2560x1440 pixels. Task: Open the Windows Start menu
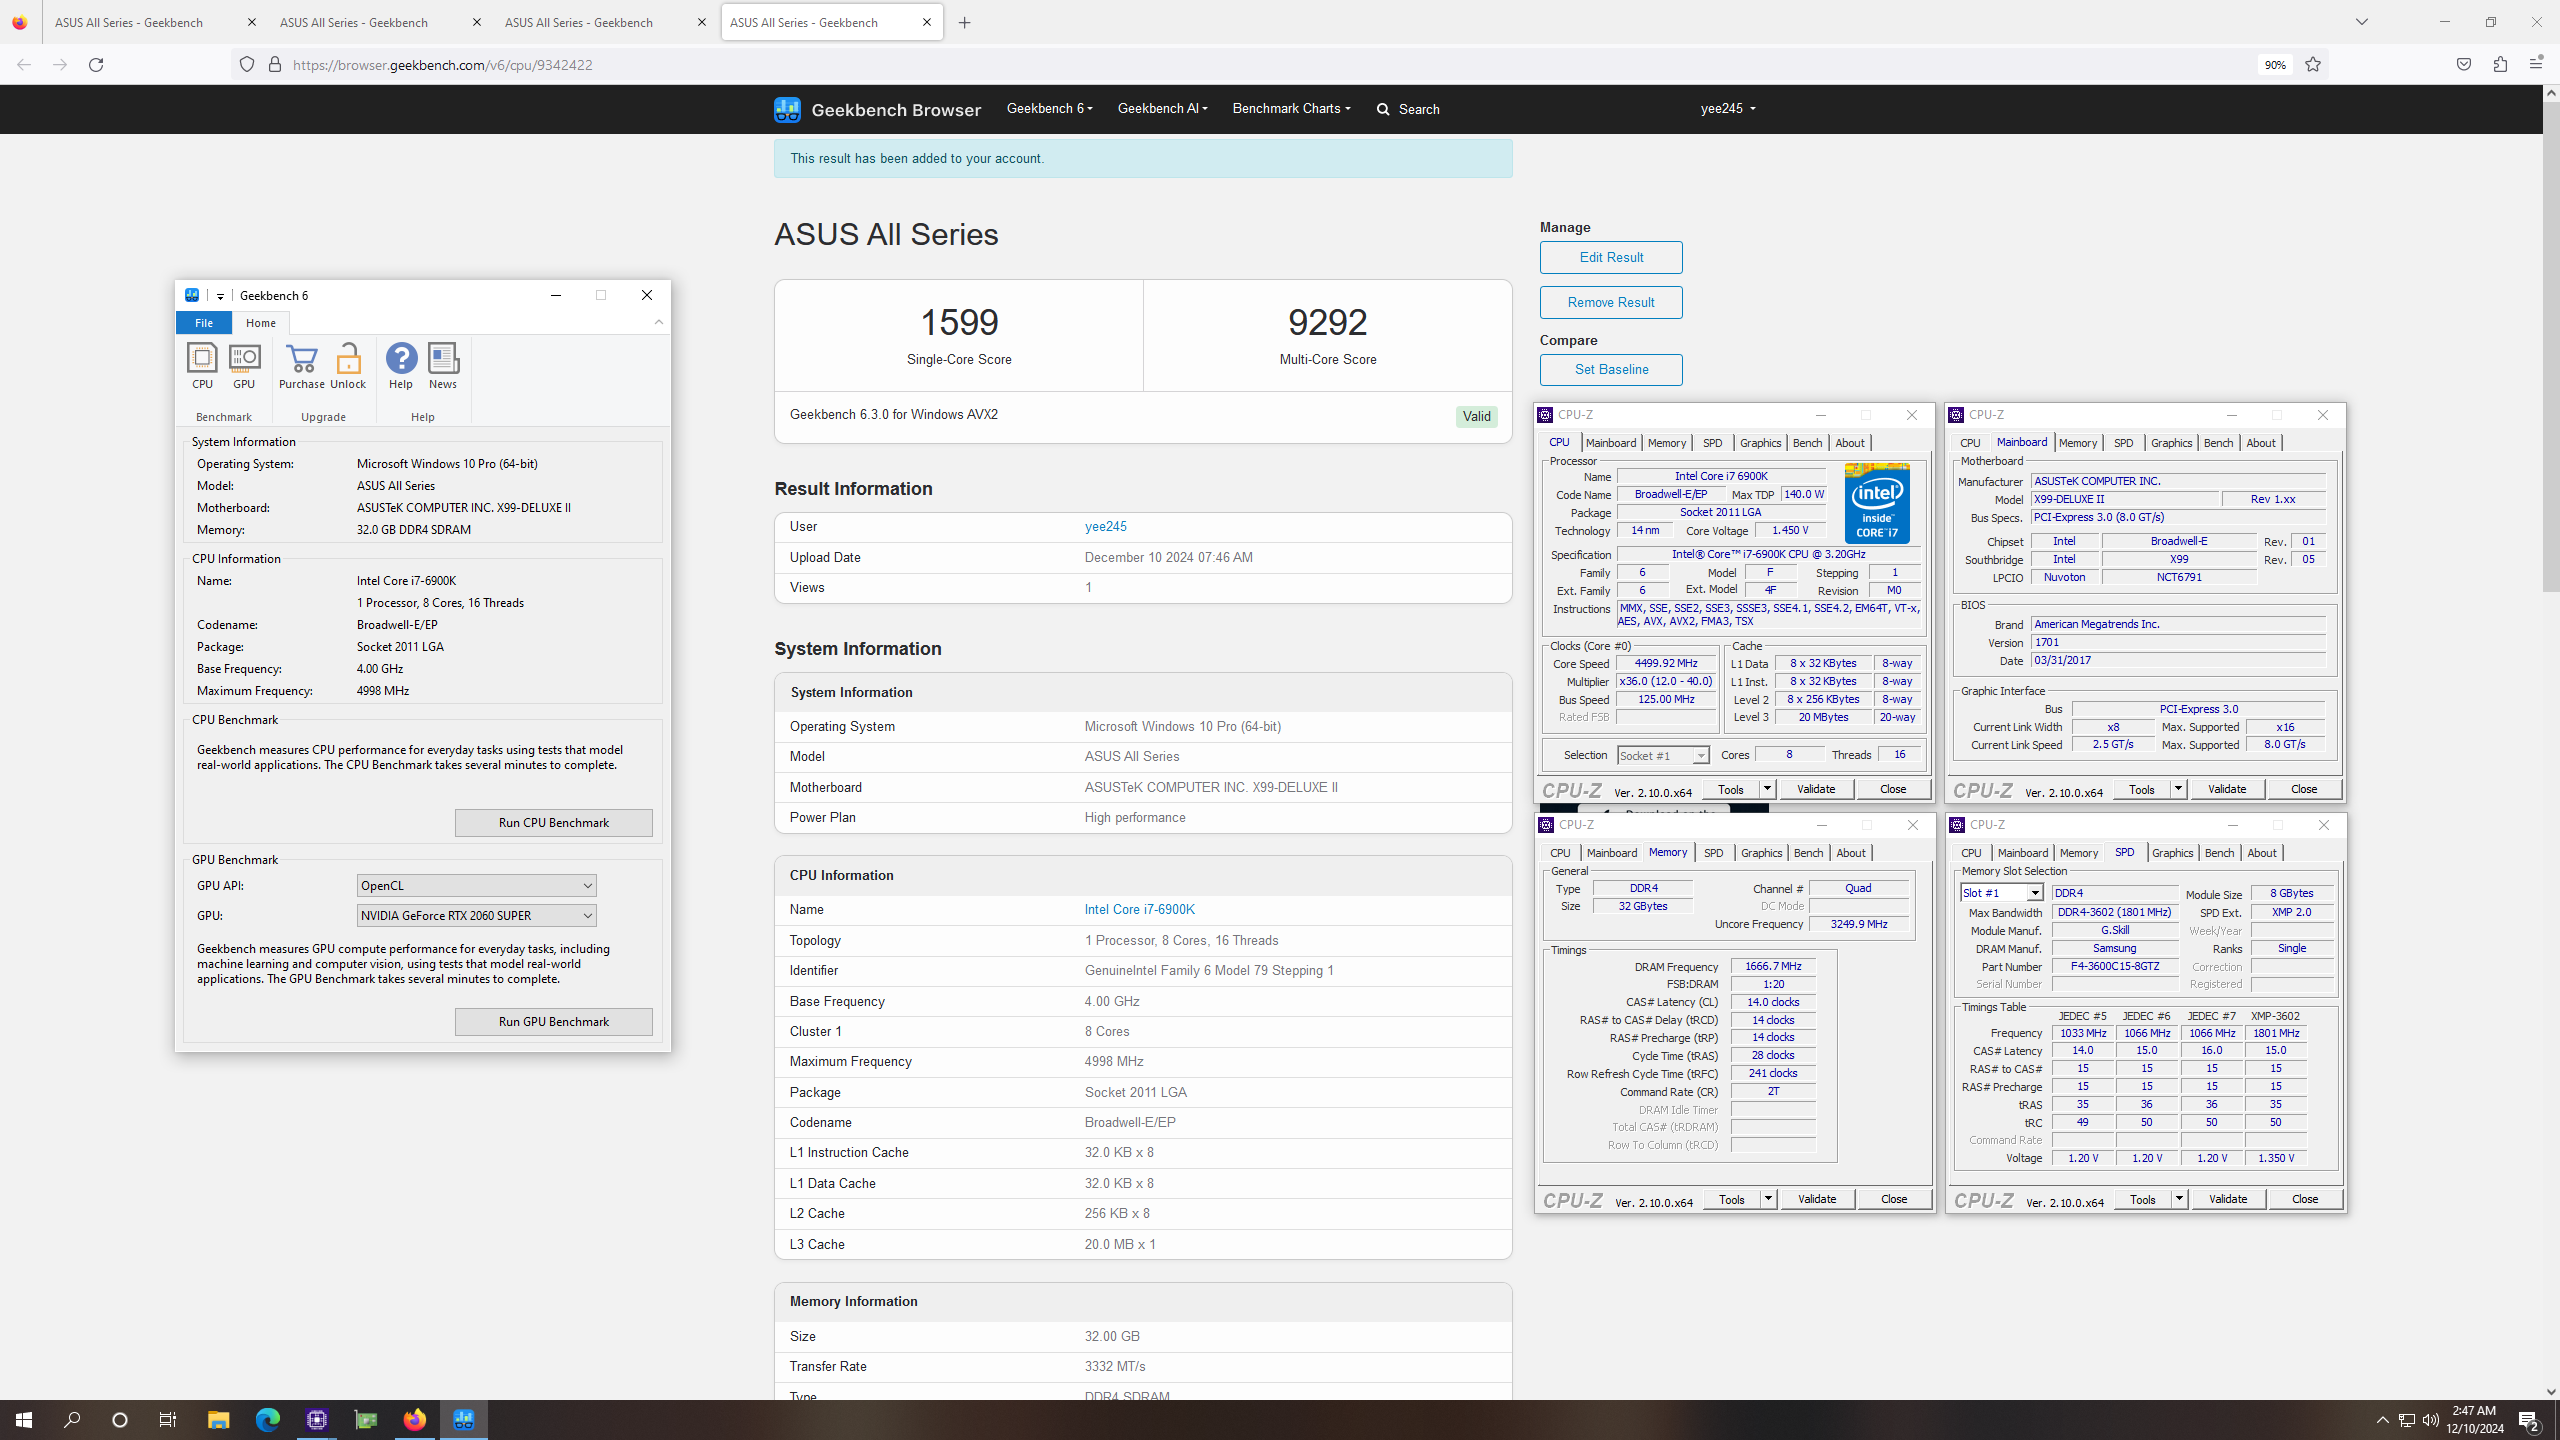click(x=24, y=1420)
